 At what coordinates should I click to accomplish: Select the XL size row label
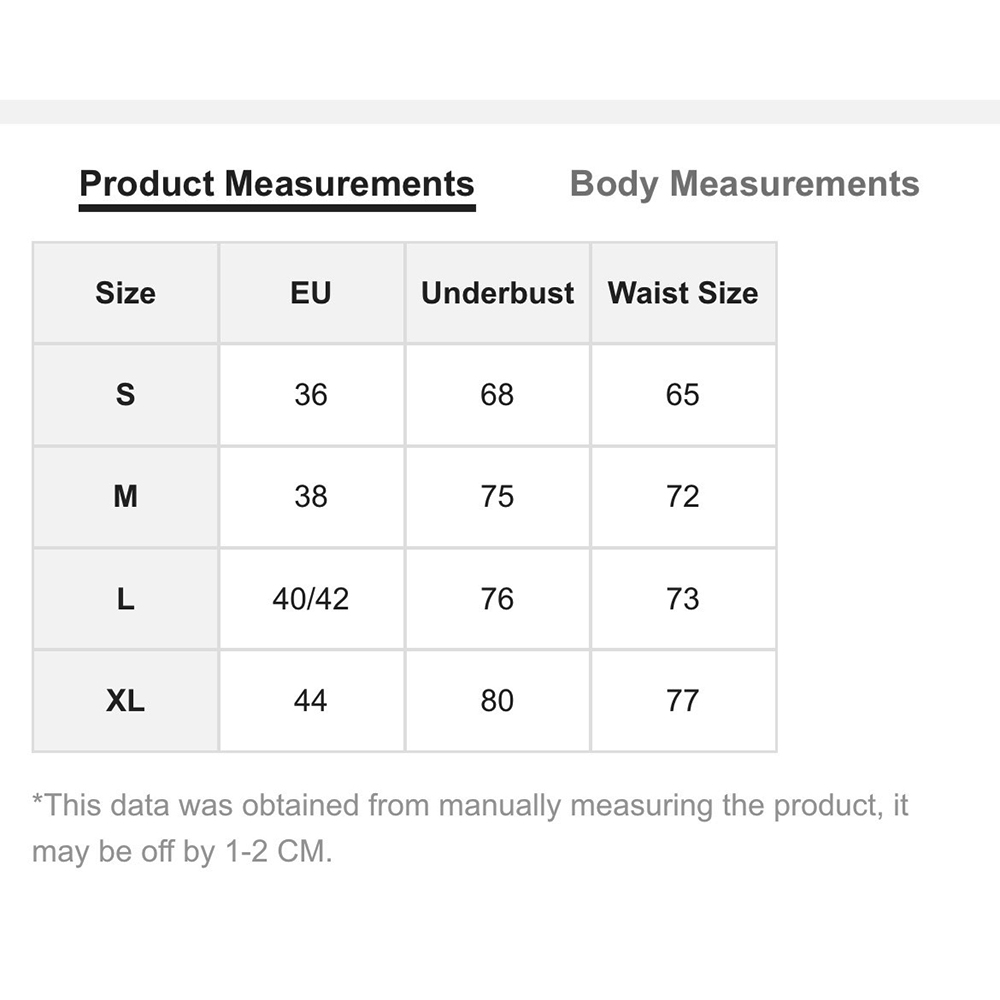point(126,701)
